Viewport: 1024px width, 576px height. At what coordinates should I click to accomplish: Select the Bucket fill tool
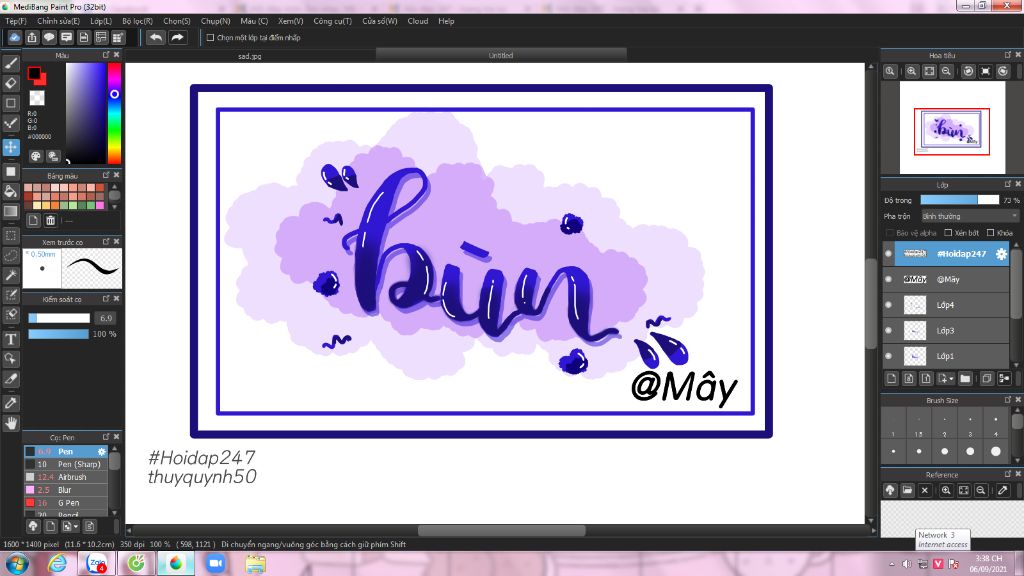(10, 191)
